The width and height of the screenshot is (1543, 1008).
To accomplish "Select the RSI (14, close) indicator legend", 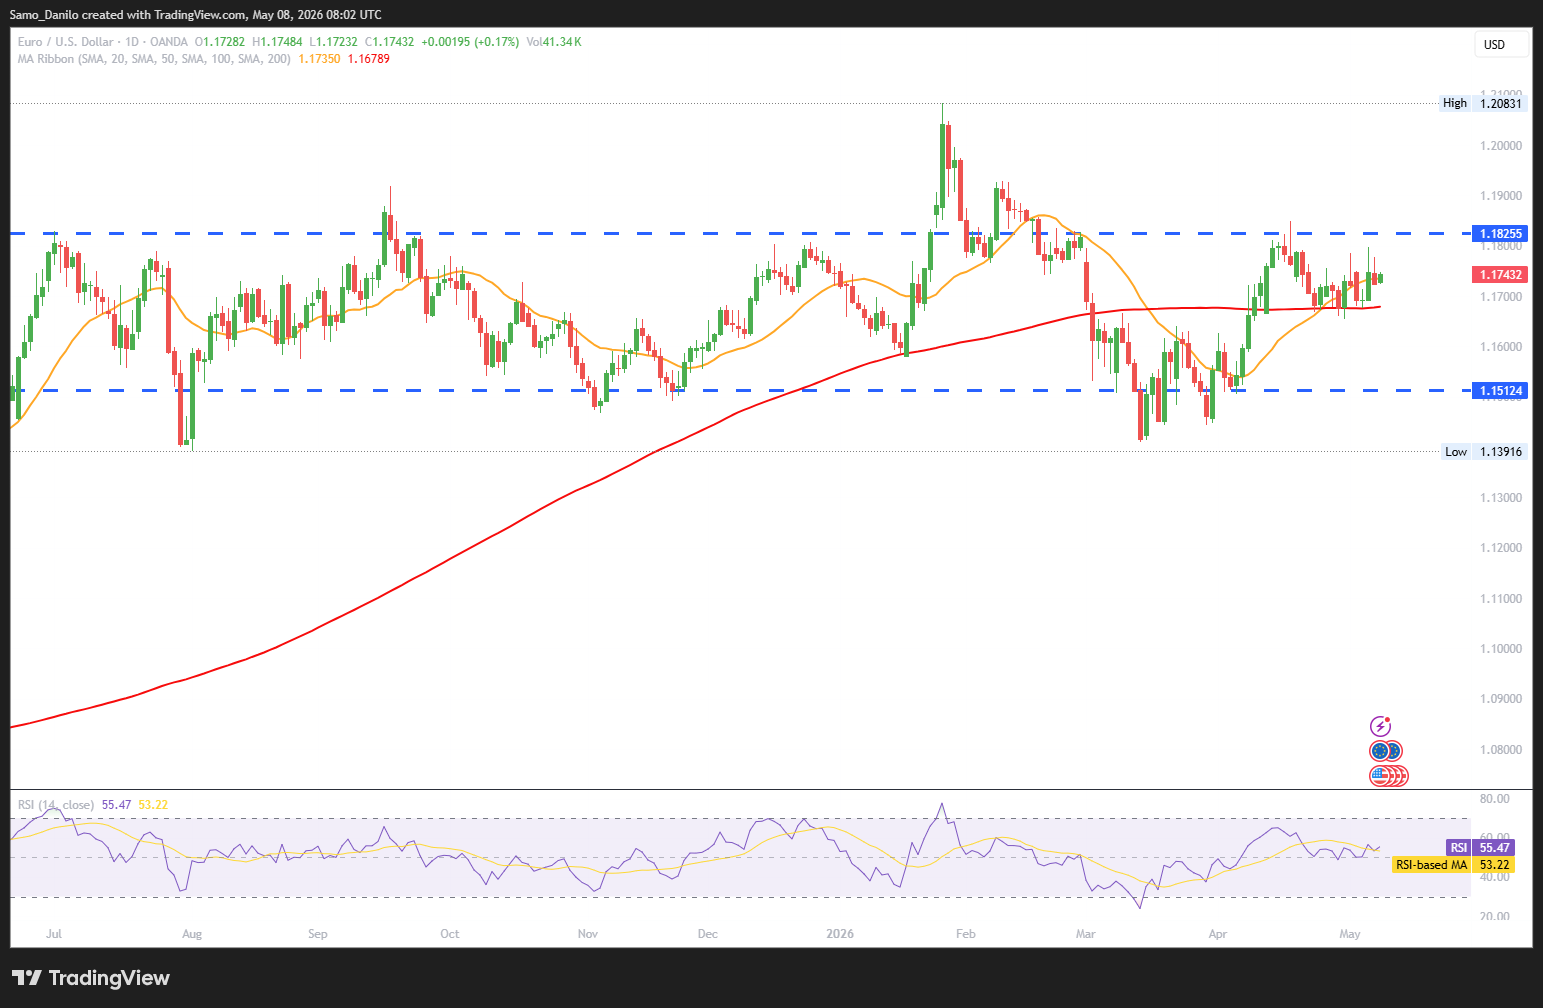I will click(56, 804).
